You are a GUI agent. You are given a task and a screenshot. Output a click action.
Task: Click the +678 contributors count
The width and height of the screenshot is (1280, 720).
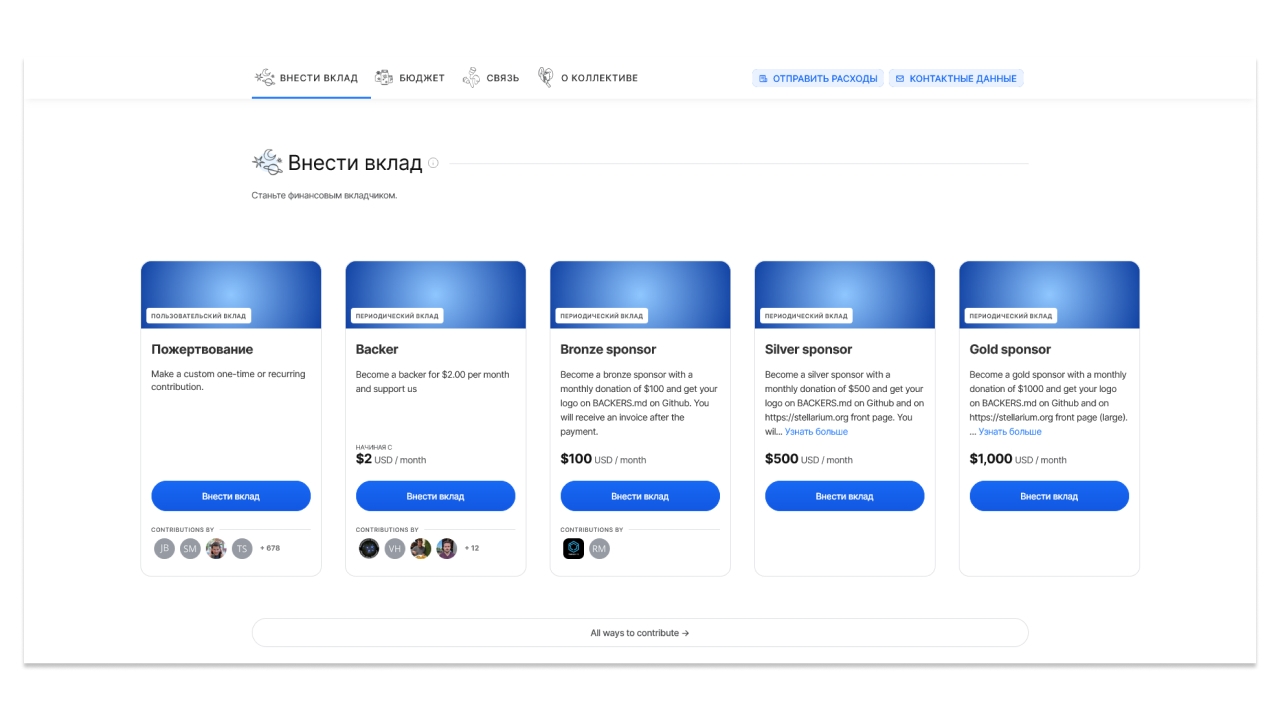(270, 548)
